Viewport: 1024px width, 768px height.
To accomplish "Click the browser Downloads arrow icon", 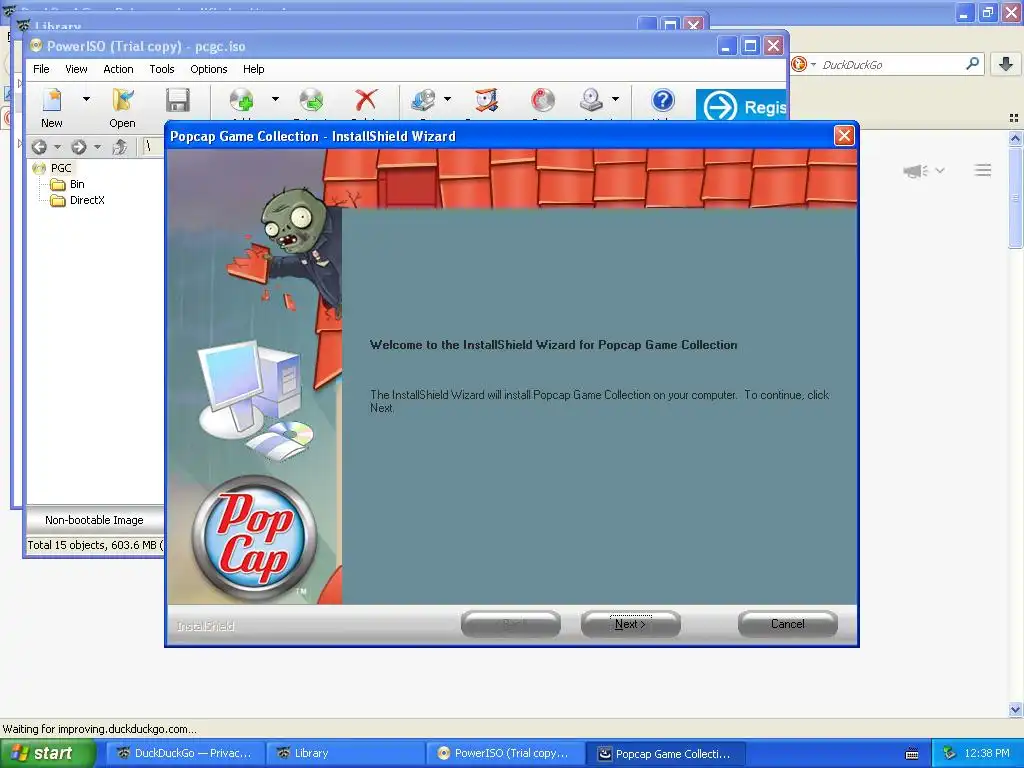I will 1006,64.
